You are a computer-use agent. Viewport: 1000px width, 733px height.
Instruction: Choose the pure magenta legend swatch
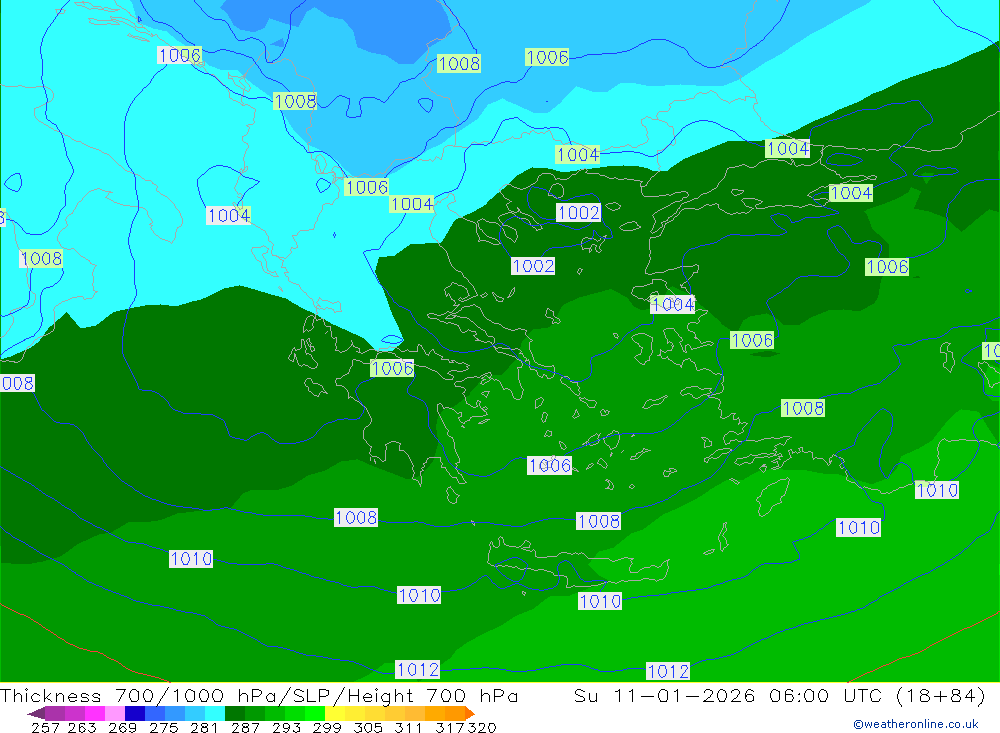[x=94, y=713]
